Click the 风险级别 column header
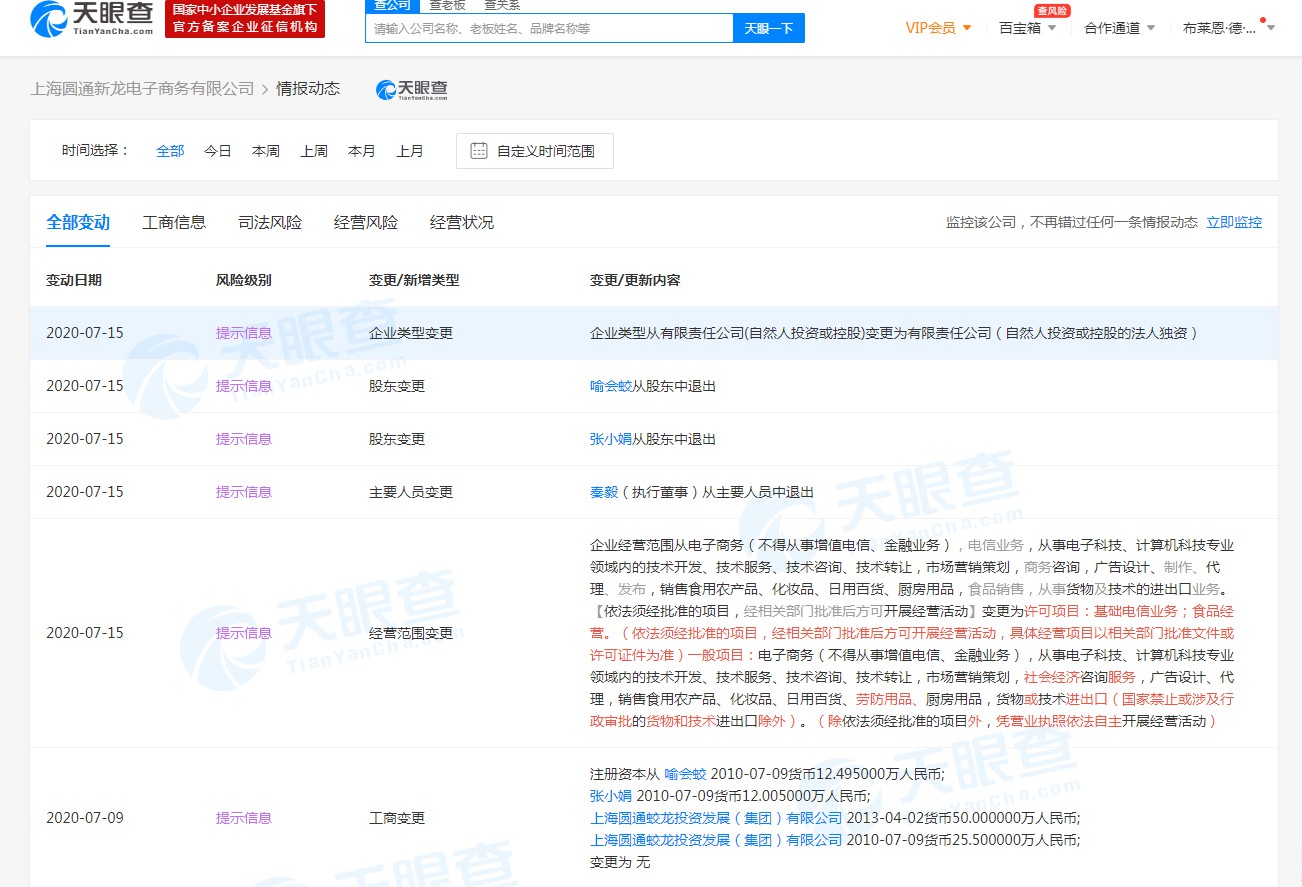The width and height of the screenshot is (1302, 887). [x=244, y=280]
